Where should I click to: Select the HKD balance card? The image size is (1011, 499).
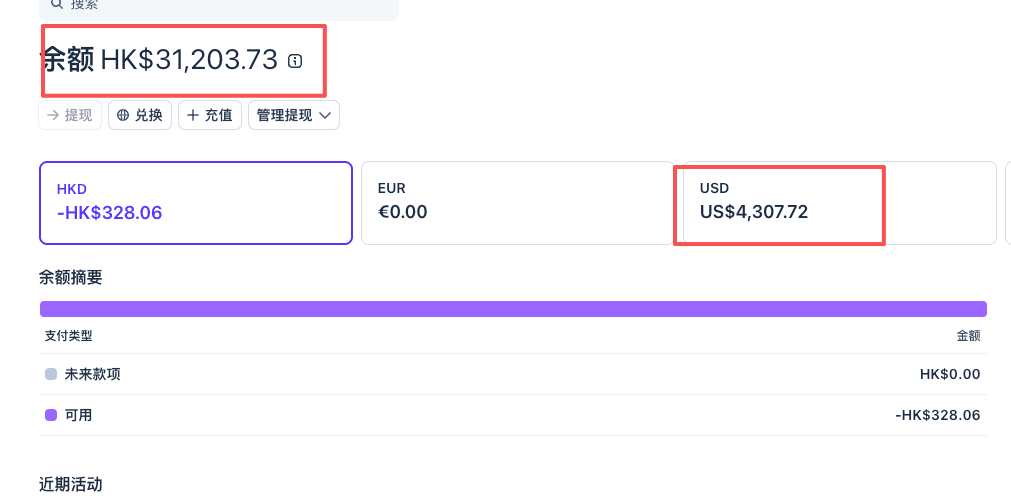[x=196, y=203]
